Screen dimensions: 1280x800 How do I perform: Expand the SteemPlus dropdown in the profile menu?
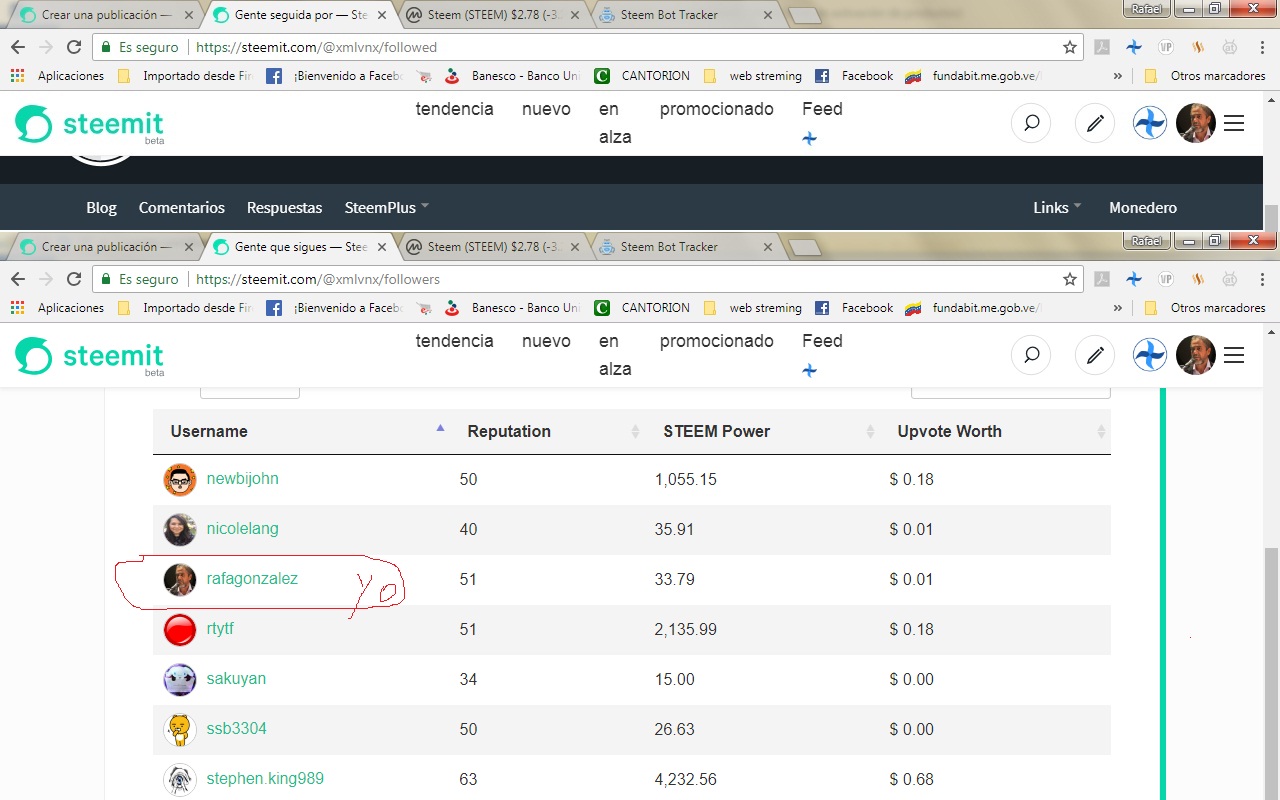387,207
